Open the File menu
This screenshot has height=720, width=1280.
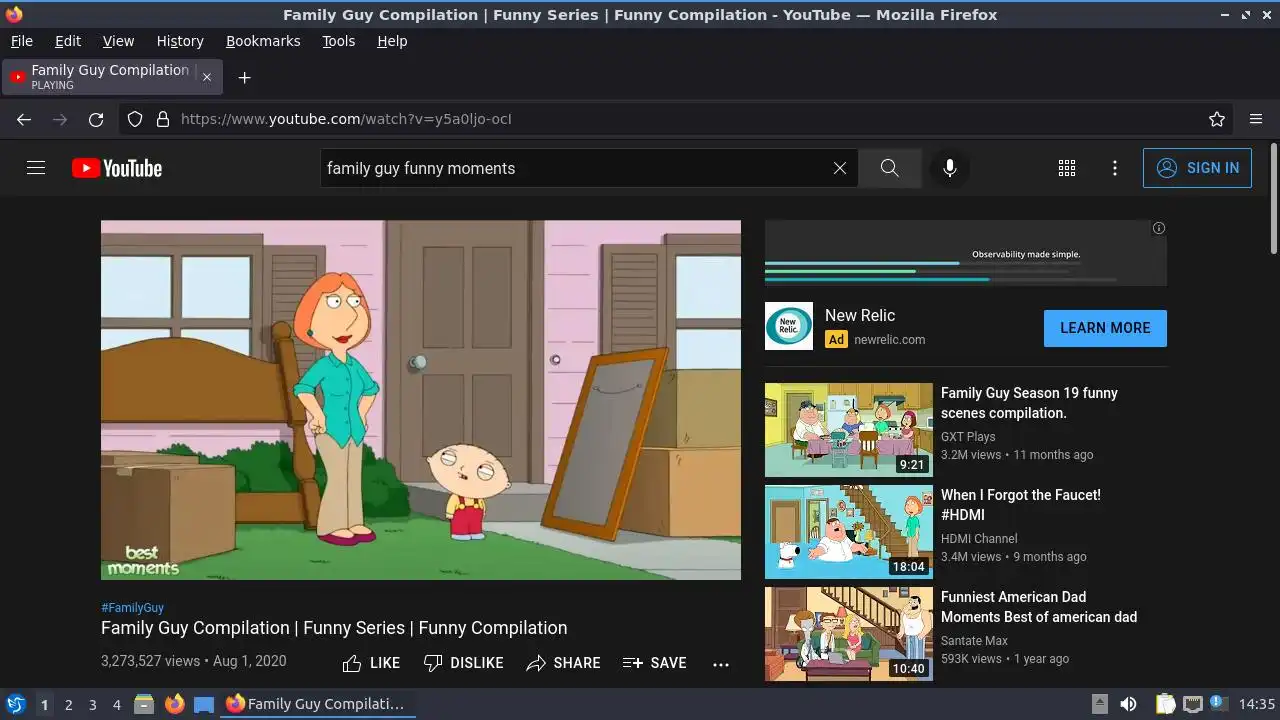pos(22,41)
